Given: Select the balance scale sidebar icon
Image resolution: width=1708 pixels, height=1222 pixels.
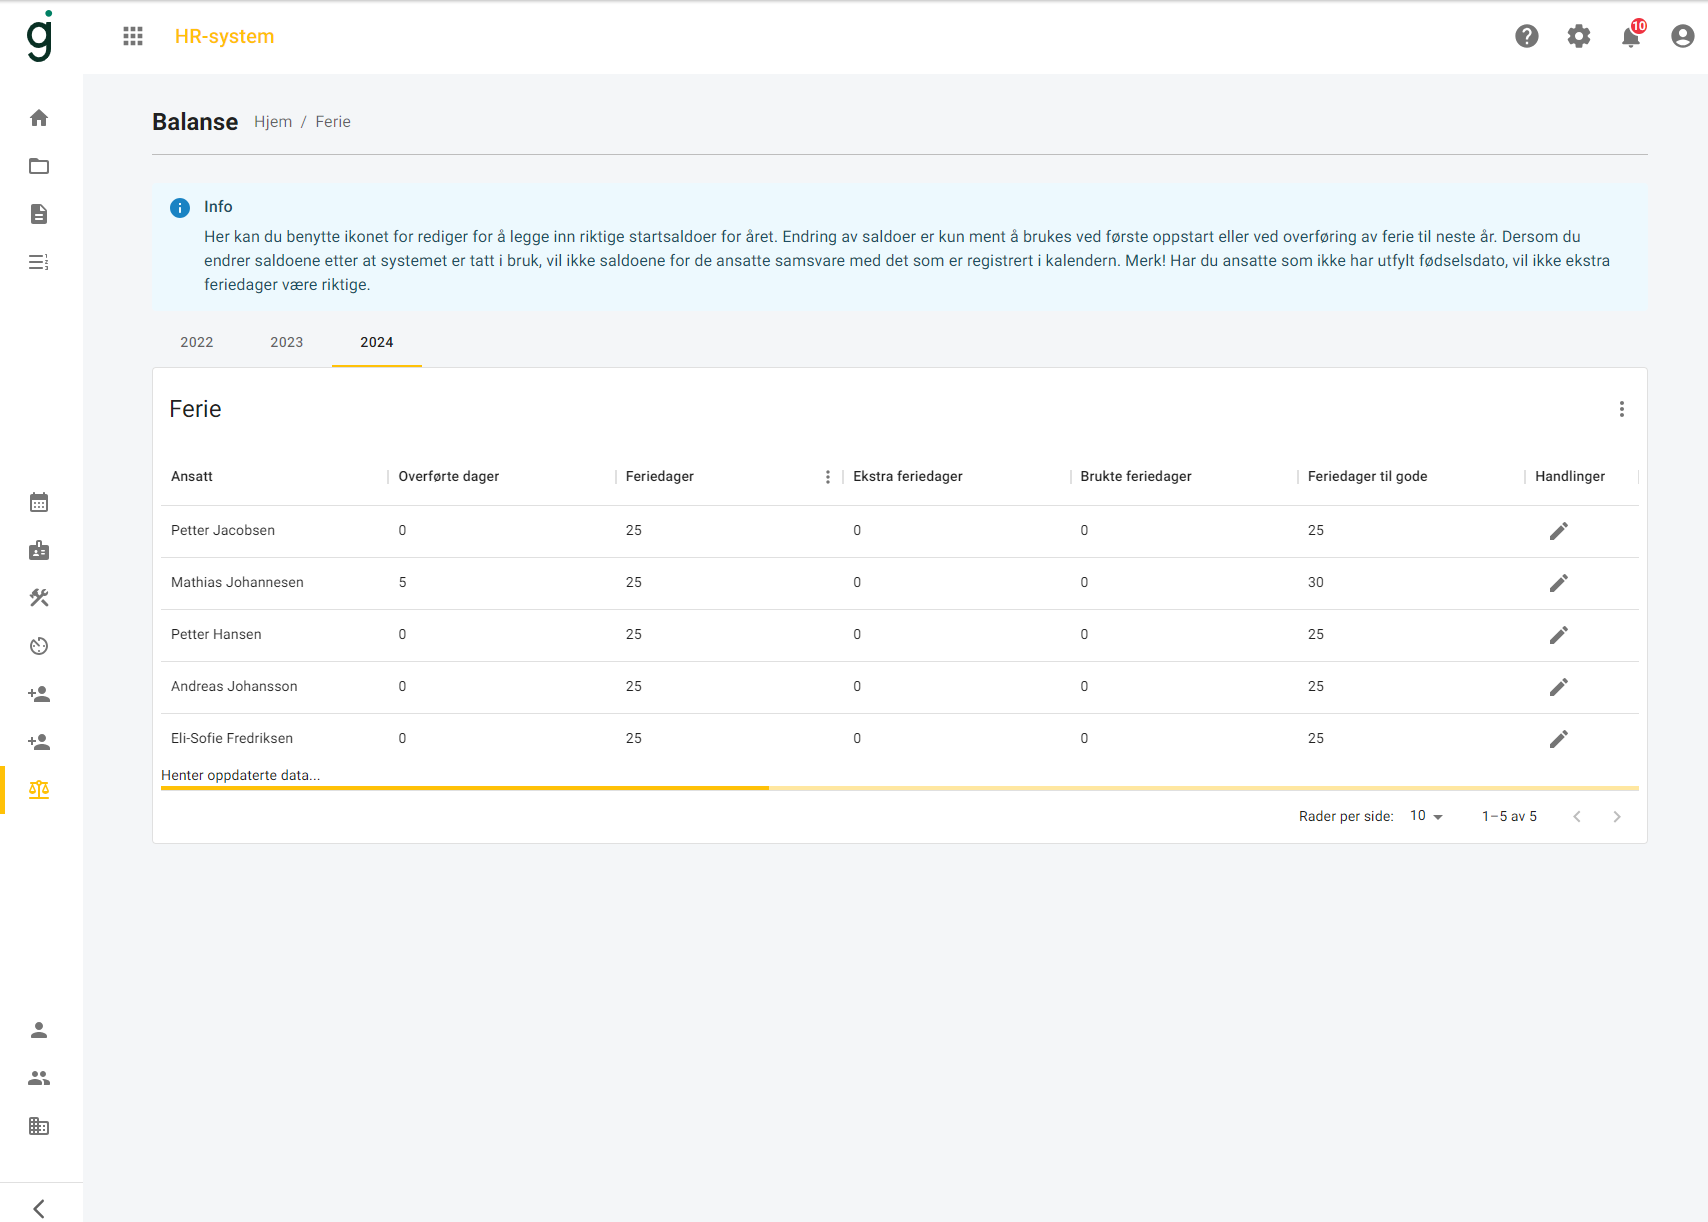Looking at the screenshot, I should 39,790.
